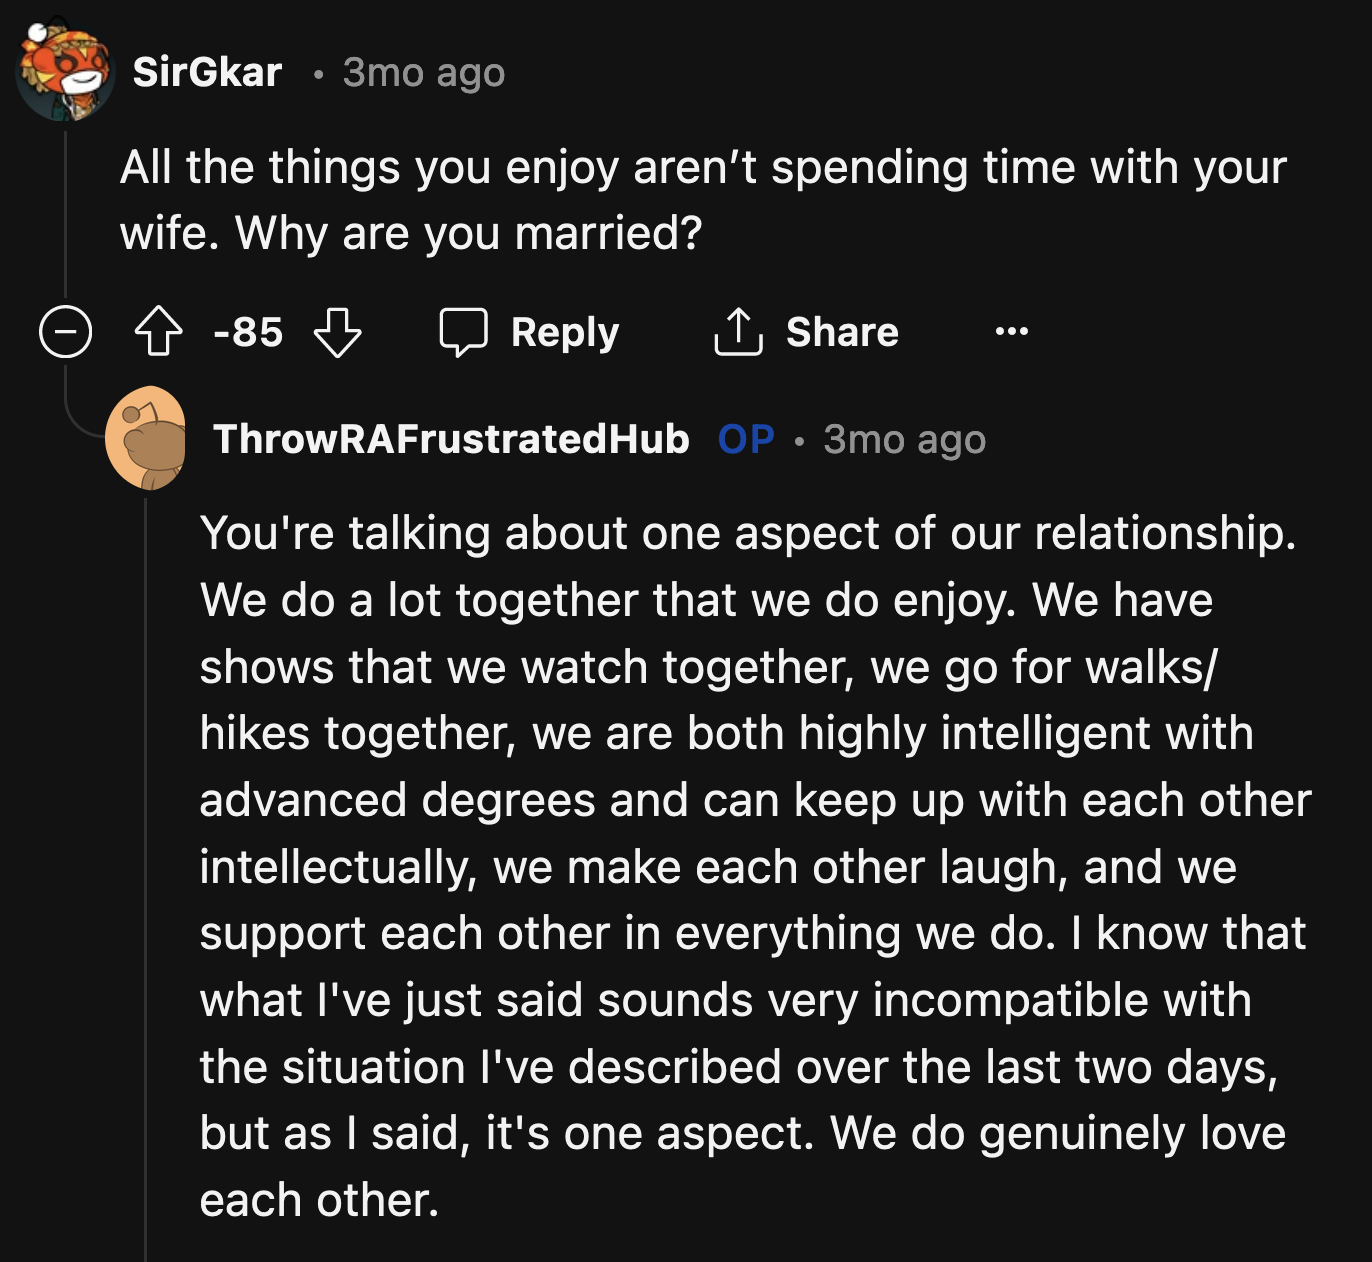The width and height of the screenshot is (1372, 1262).
Task: Click the '-85' vote score
Action: click(247, 332)
